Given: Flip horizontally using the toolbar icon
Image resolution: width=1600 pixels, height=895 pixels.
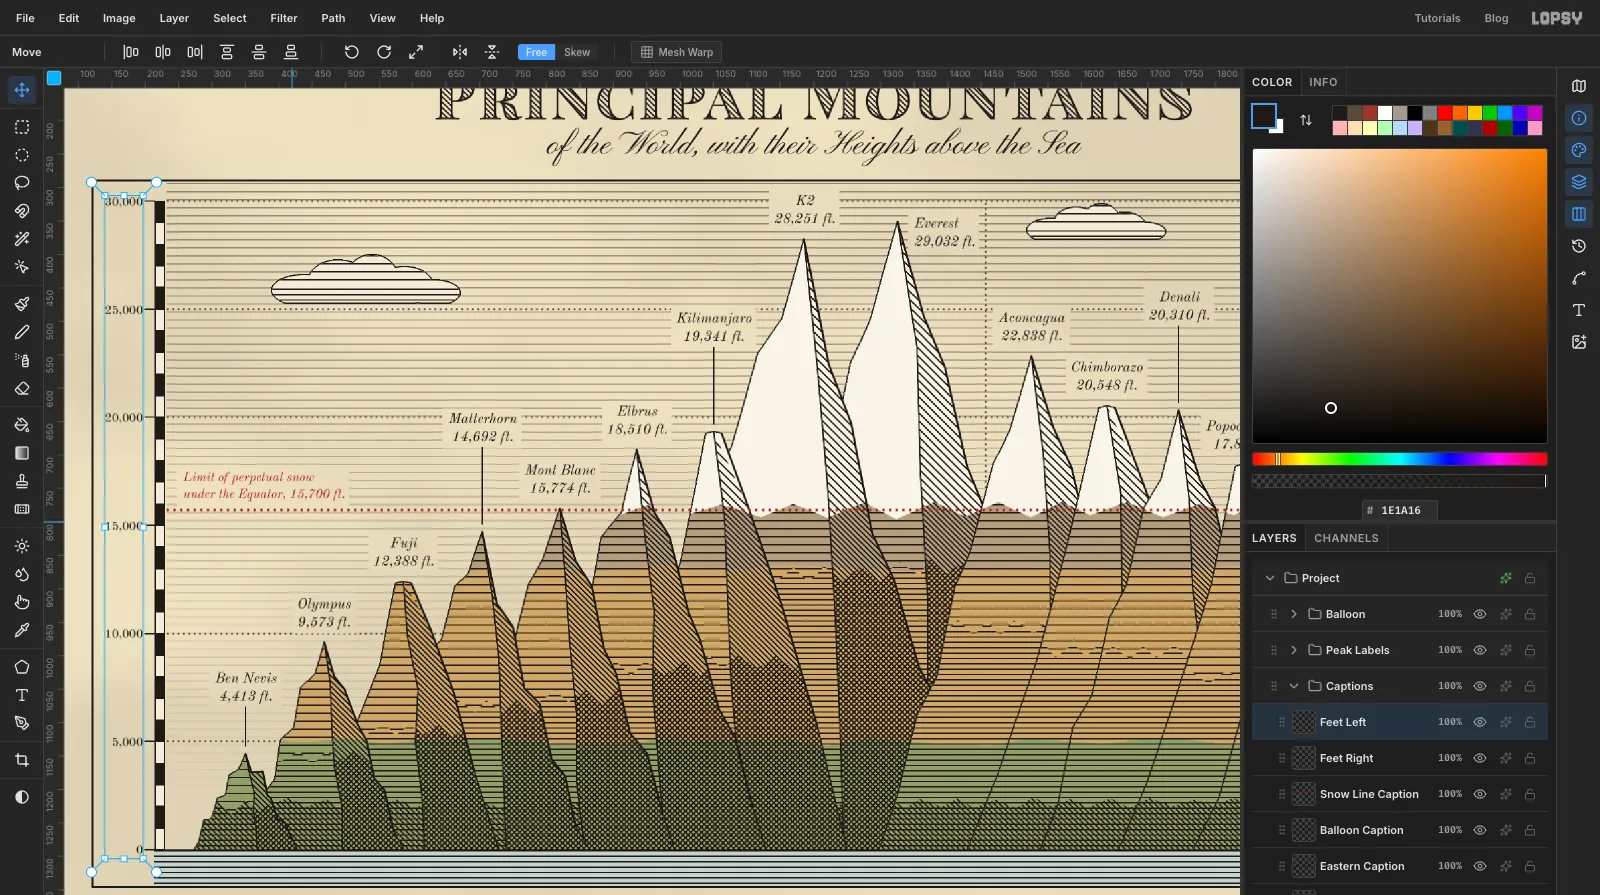Looking at the screenshot, I should [x=460, y=52].
